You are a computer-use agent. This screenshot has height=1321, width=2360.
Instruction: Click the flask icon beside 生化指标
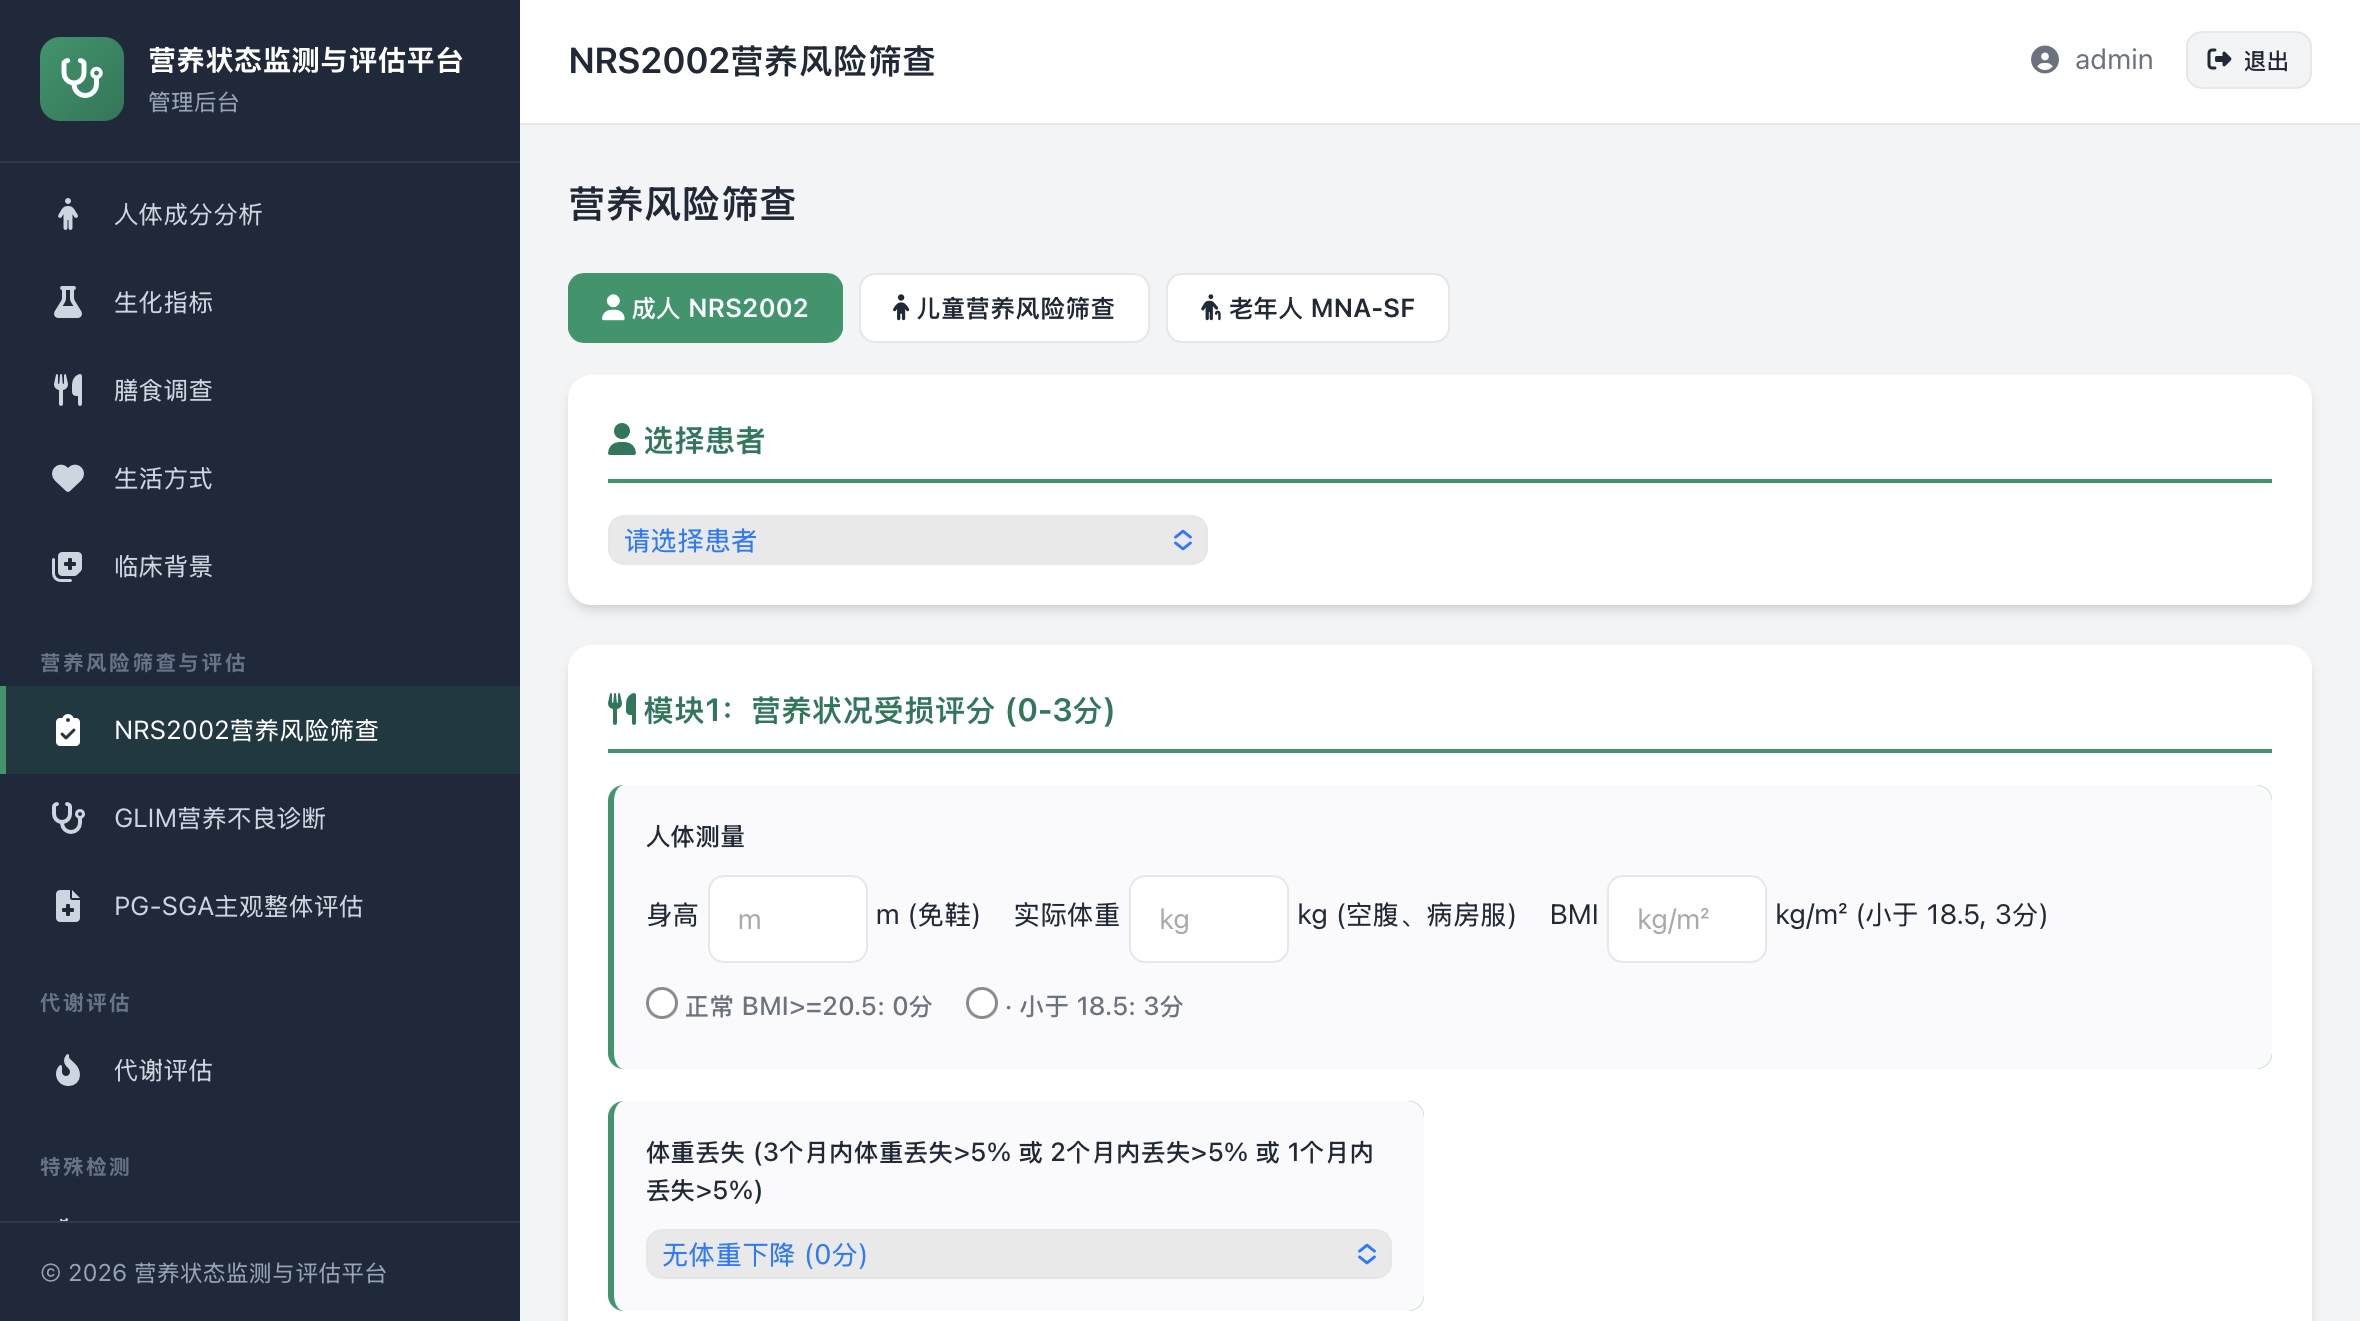(67, 302)
